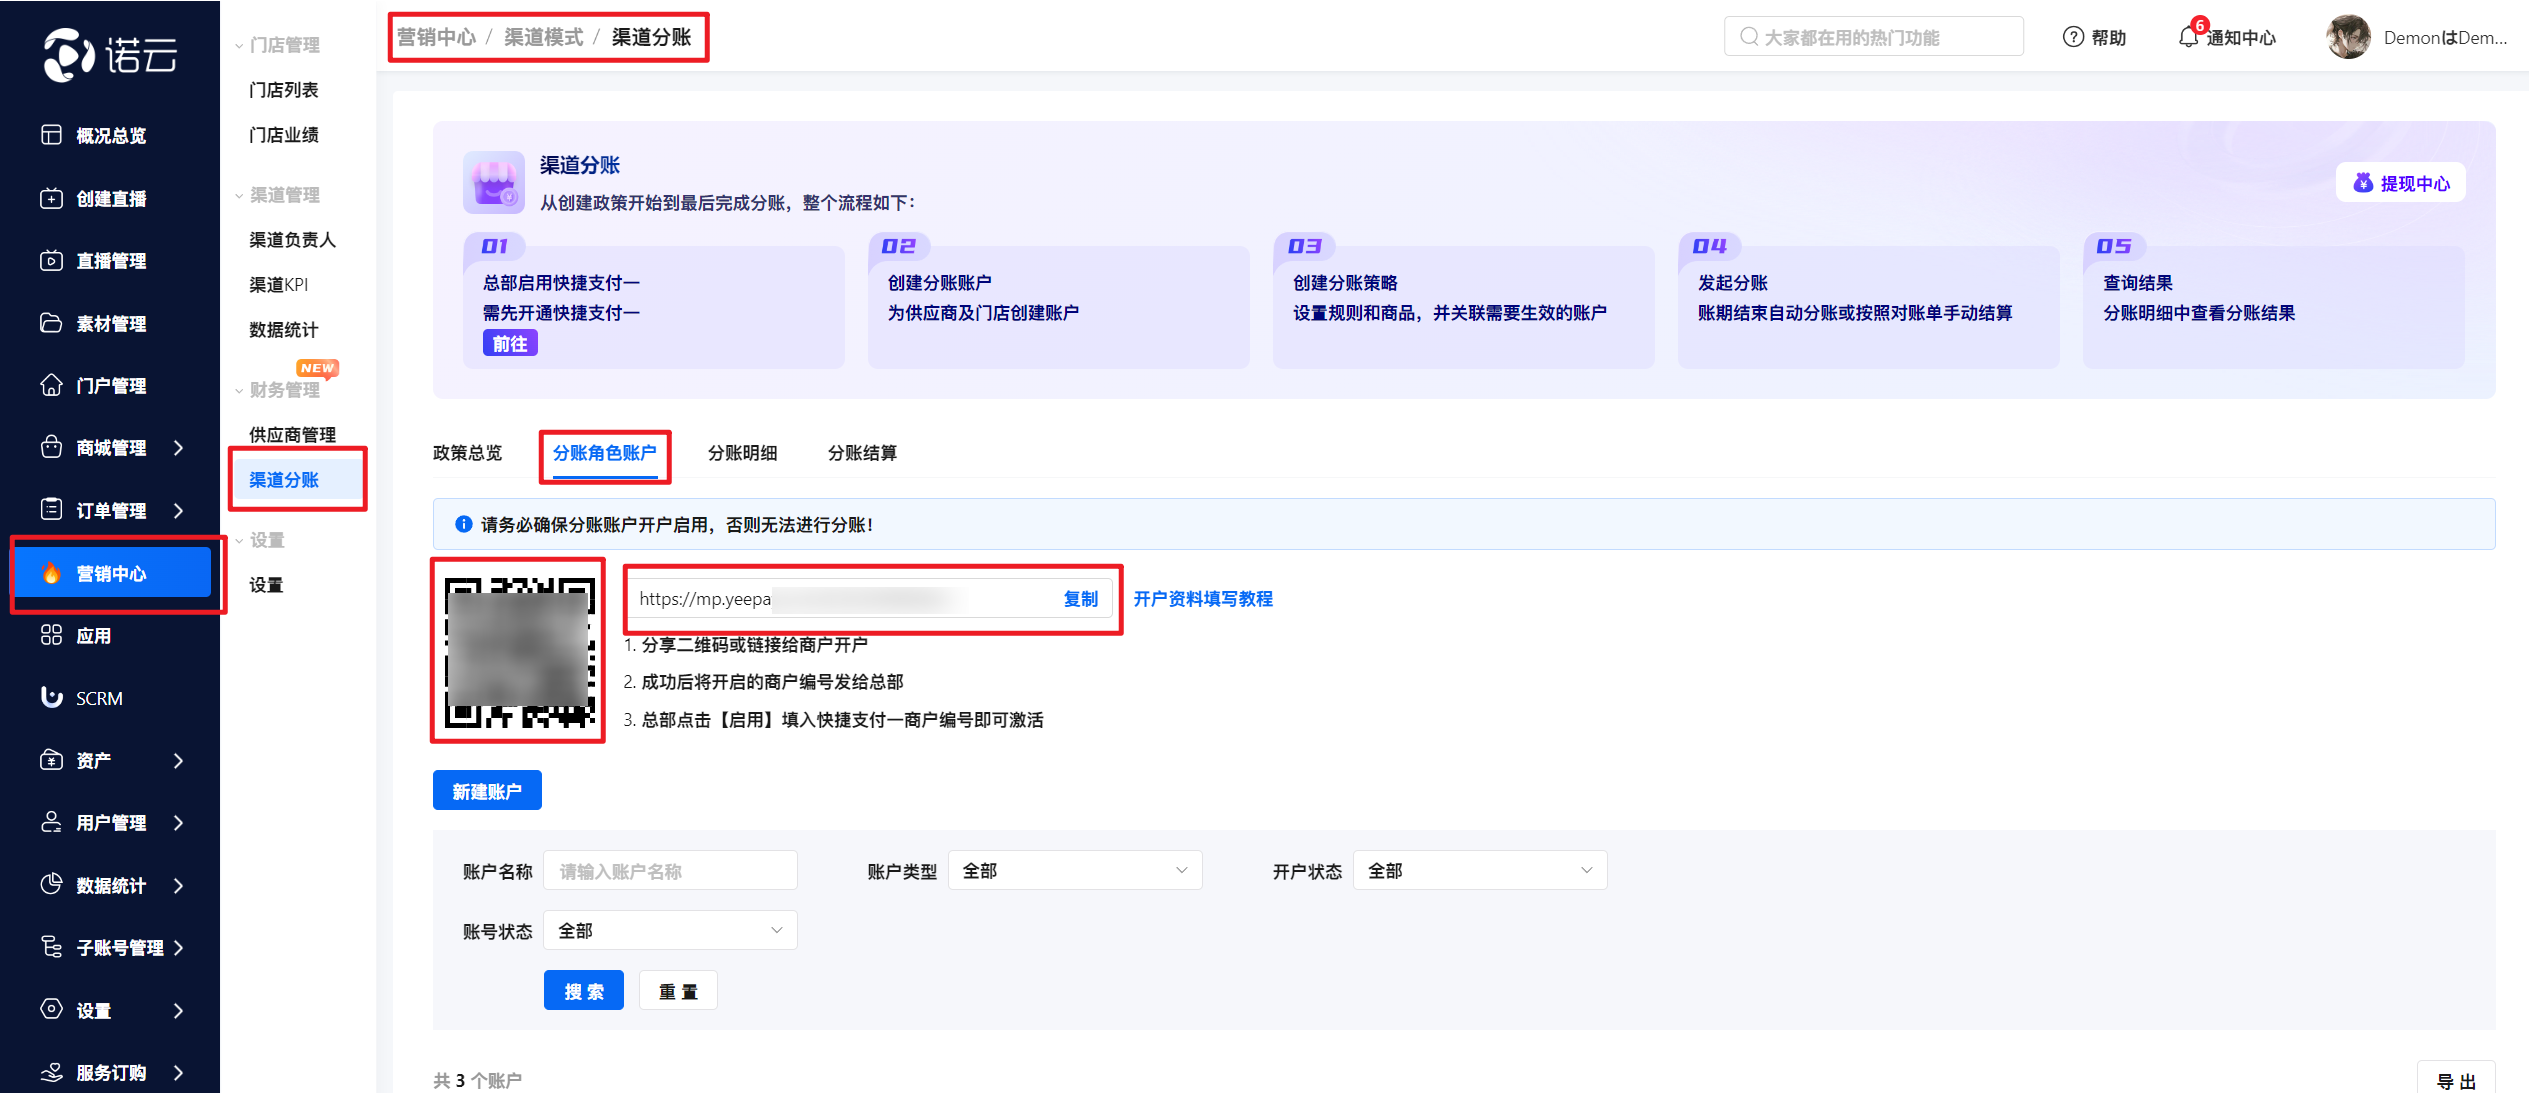Open the 开户状态 dropdown

(1479, 870)
